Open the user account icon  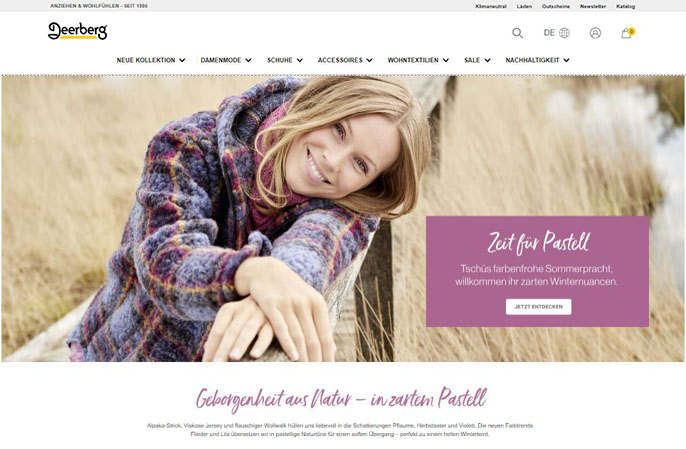tap(595, 33)
